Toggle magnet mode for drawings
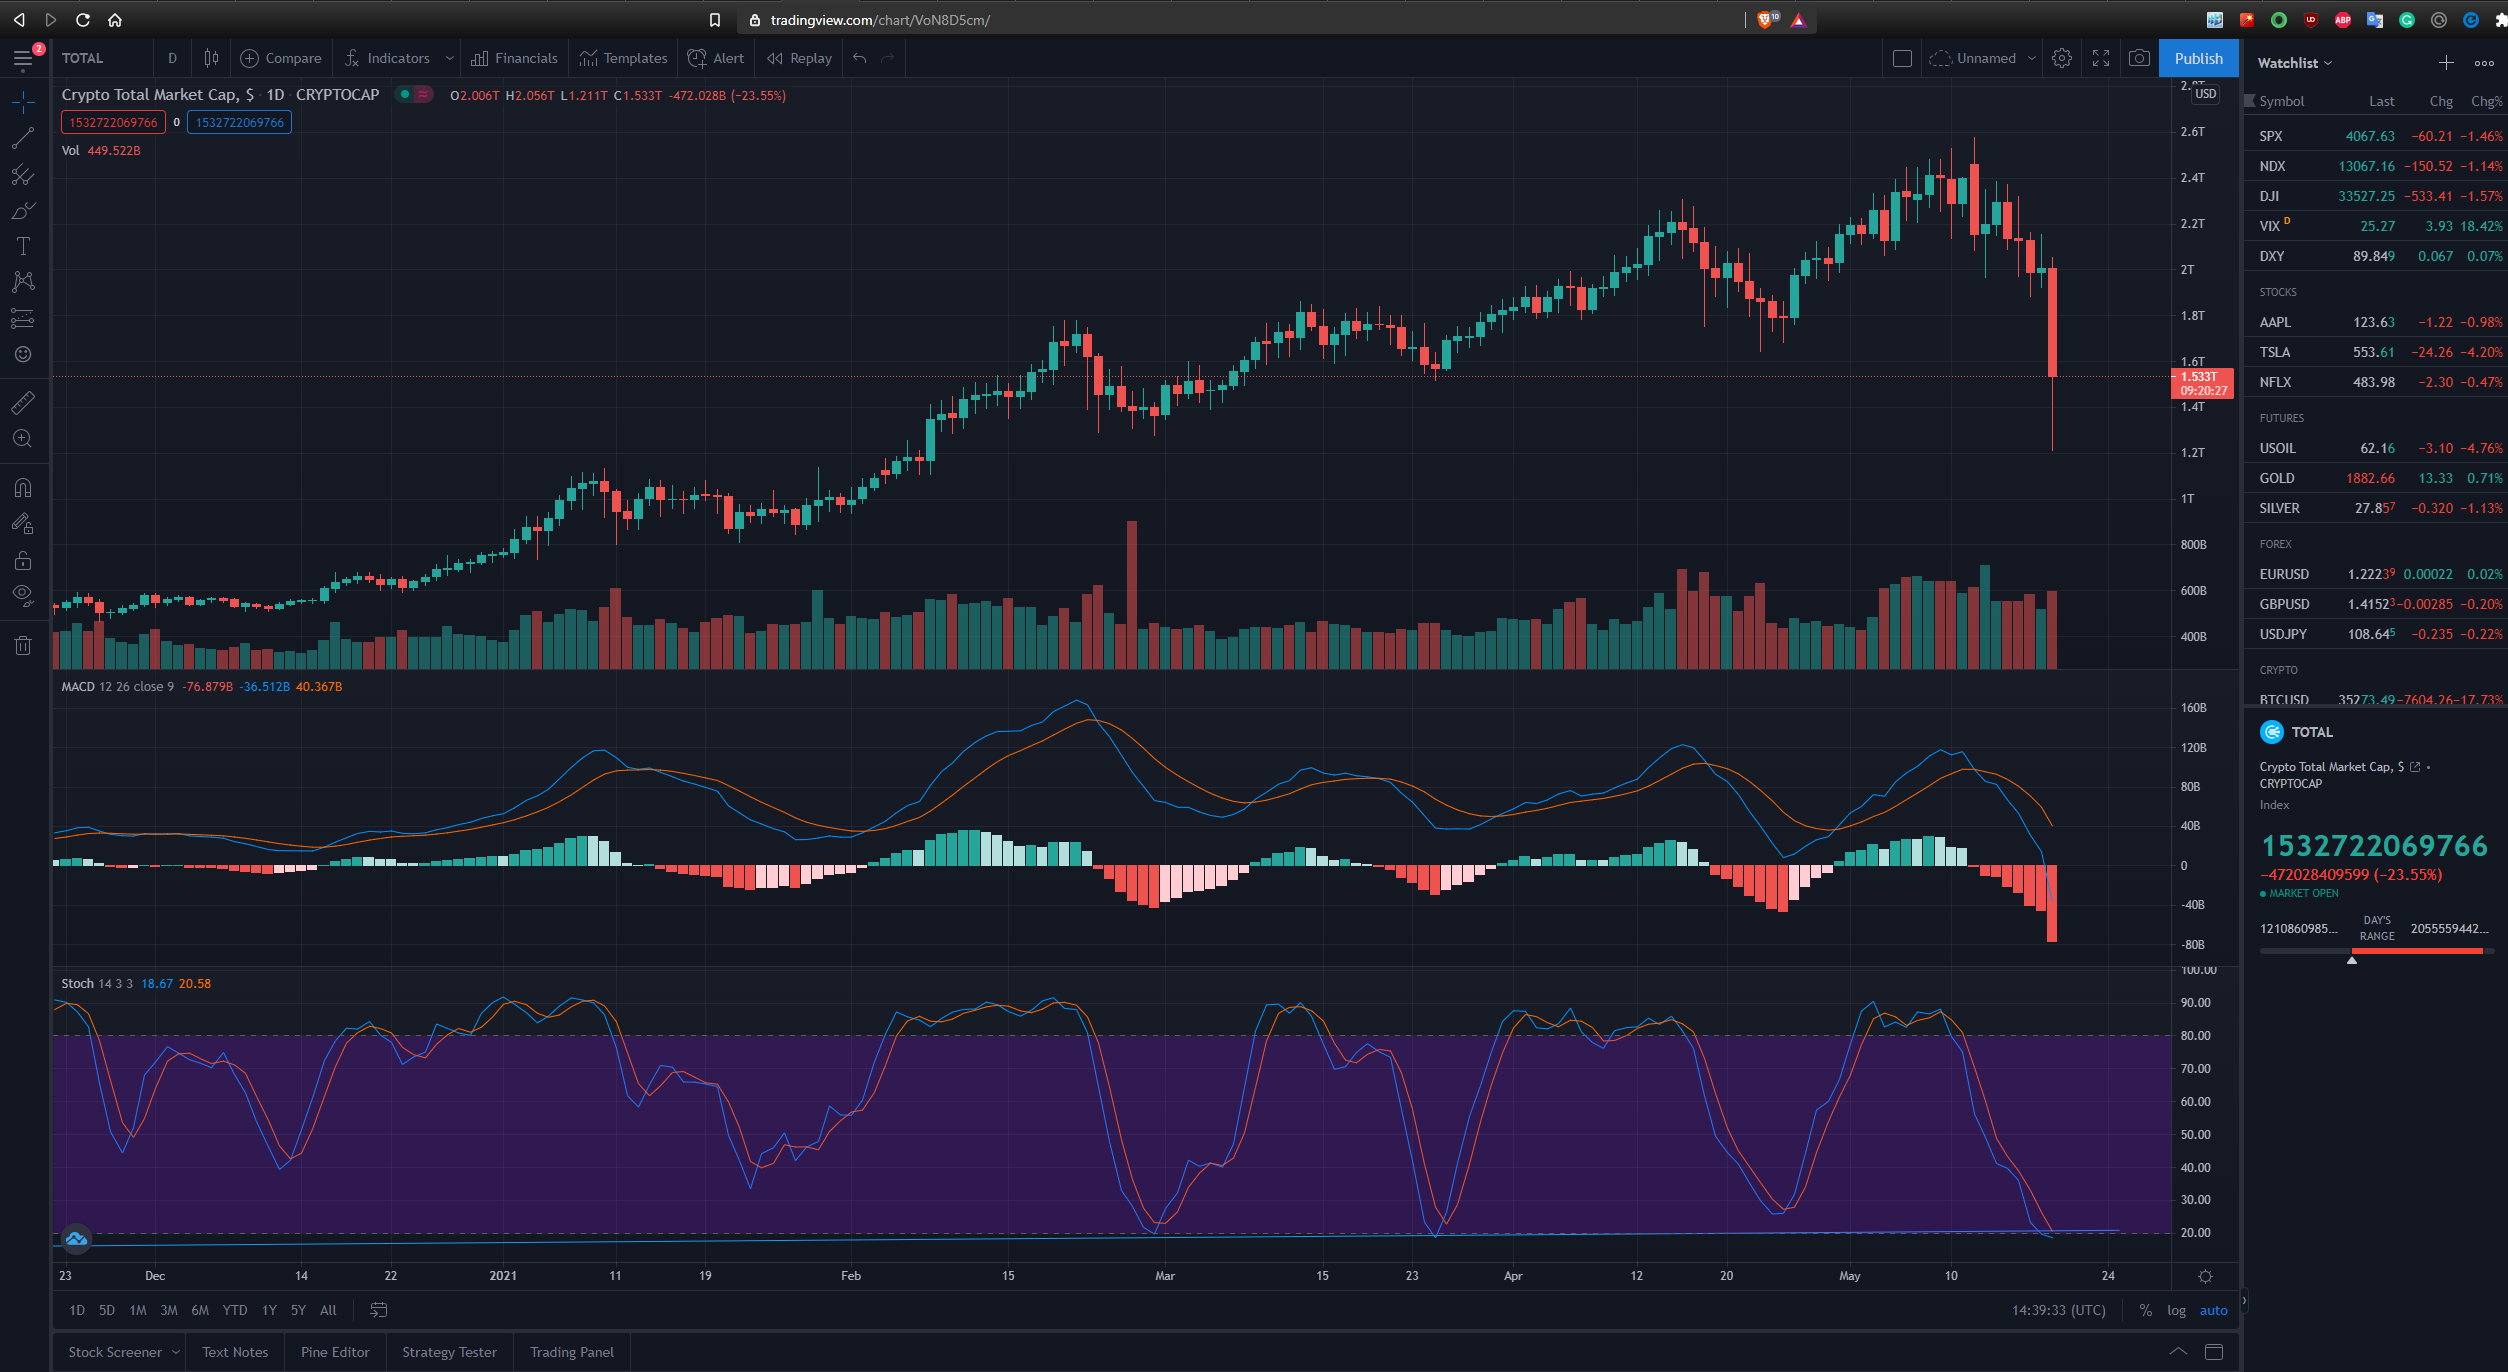This screenshot has width=2508, height=1372. tap(23, 488)
